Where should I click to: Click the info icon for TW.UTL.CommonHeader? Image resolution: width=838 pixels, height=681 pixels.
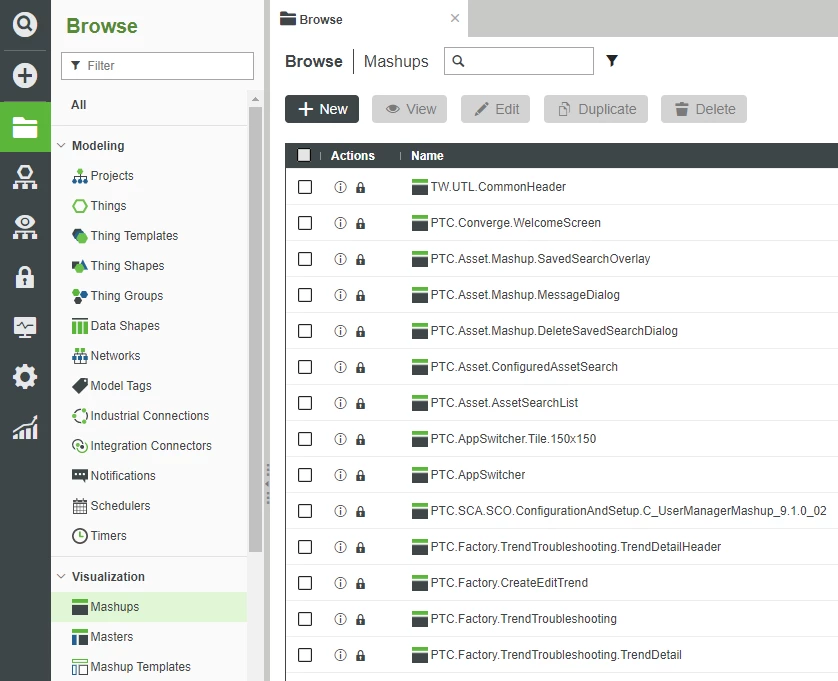point(340,187)
